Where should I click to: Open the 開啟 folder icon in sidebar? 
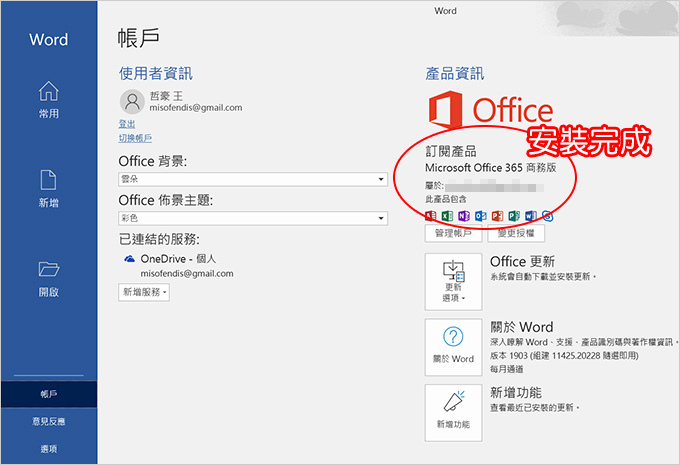(x=49, y=269)
